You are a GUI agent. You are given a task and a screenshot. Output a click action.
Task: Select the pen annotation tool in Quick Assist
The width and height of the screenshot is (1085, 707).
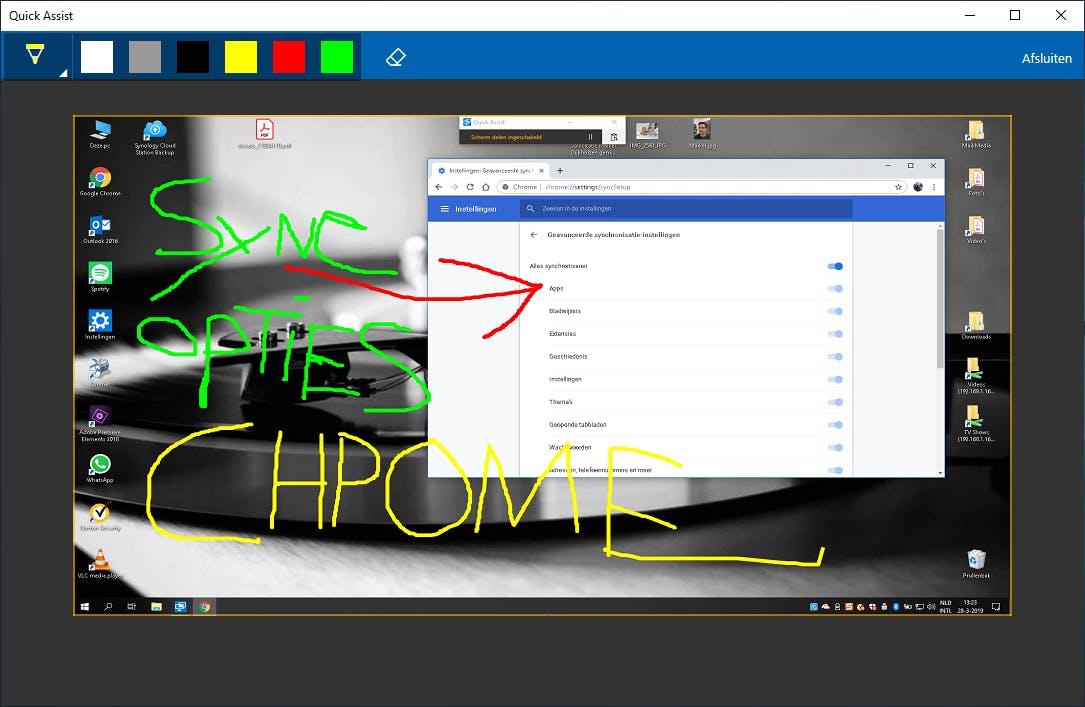coord(35,55)
